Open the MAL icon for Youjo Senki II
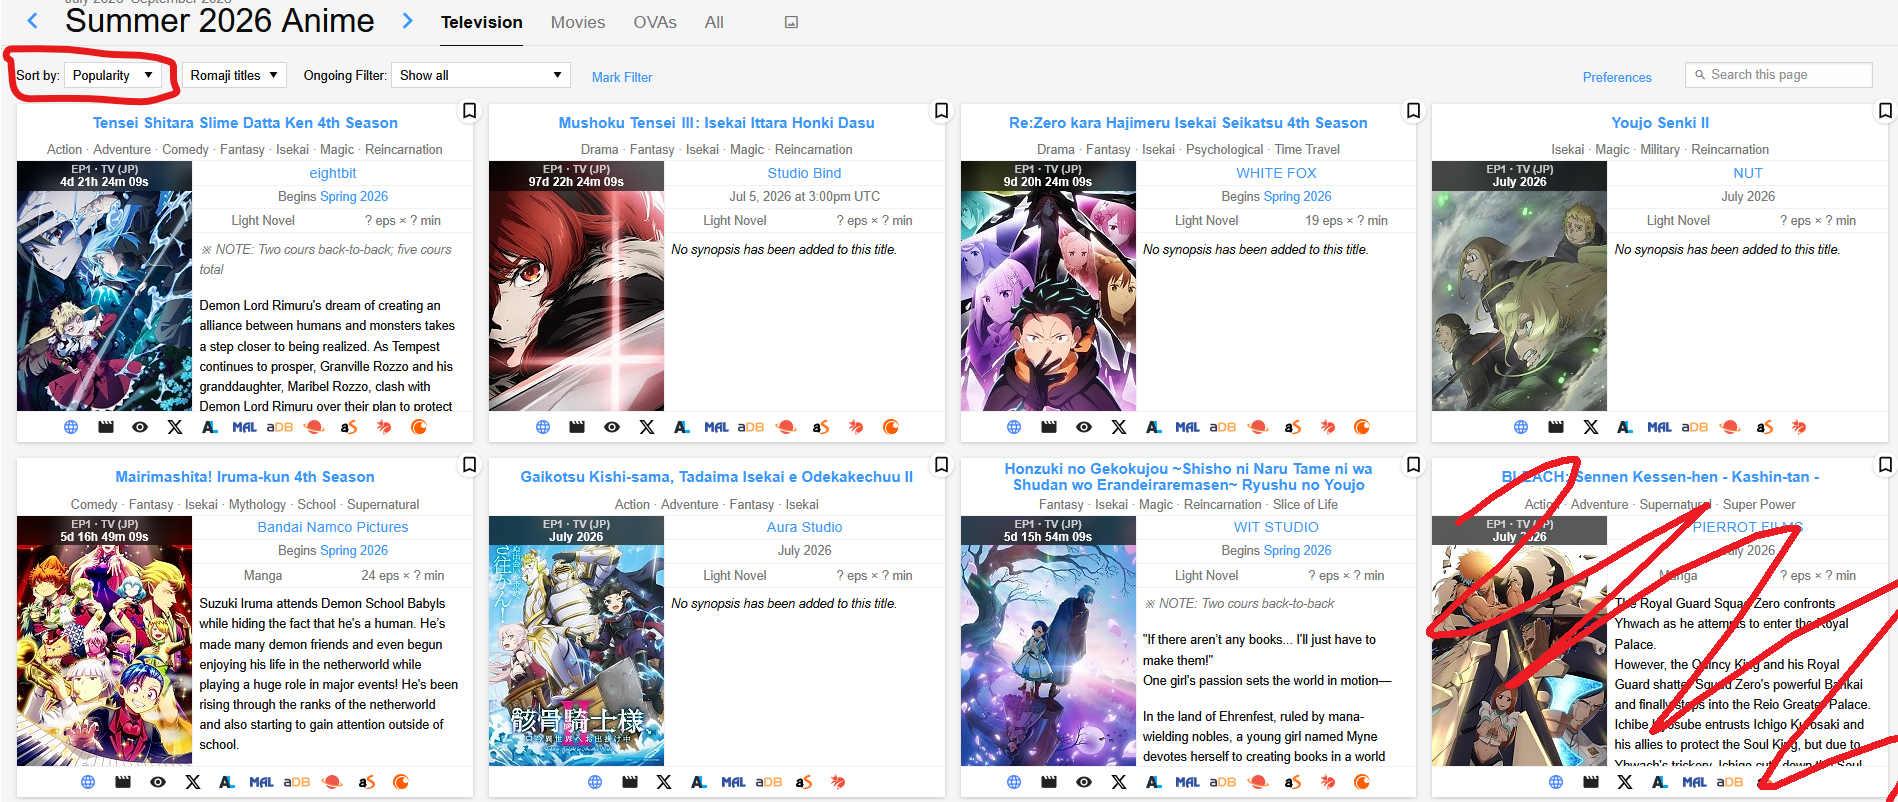The width and height of the screenshot is (1898, 802). [x=1660, y=427]
